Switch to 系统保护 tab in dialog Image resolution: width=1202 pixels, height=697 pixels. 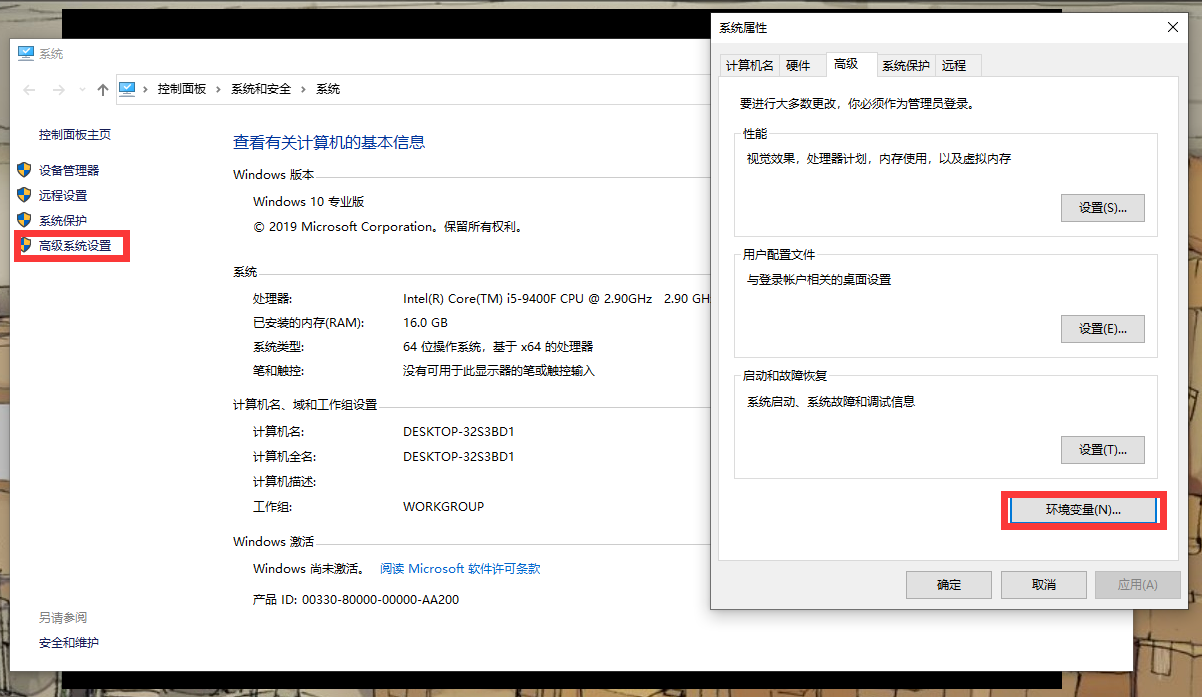(x=906, y=65)
